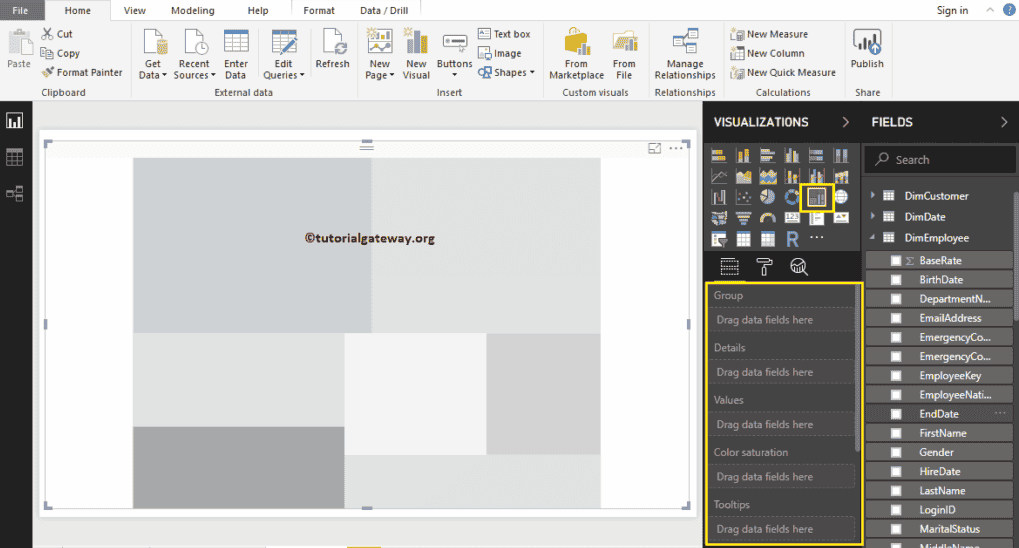The image size is (1019, 548).
Task: Select the Funnel visualization
Action: pos(743,218)
